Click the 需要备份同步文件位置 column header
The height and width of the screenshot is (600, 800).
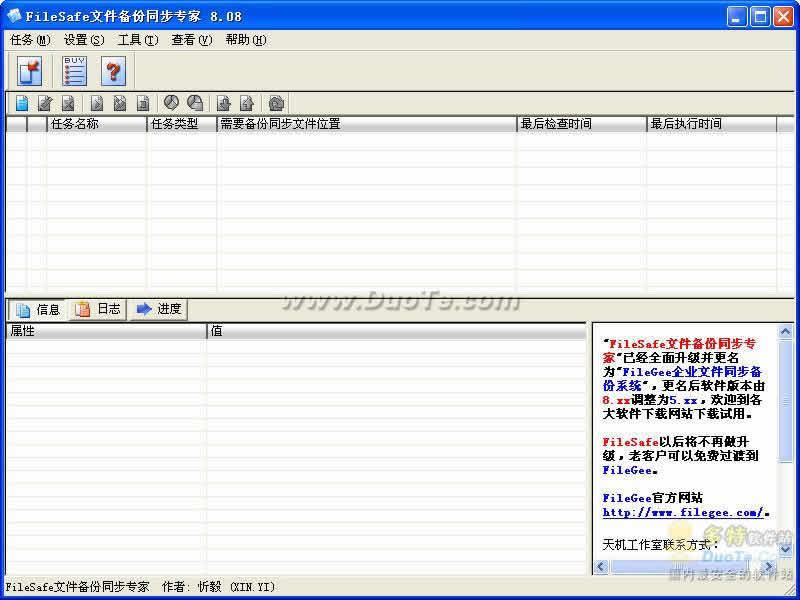click(367, 124)
